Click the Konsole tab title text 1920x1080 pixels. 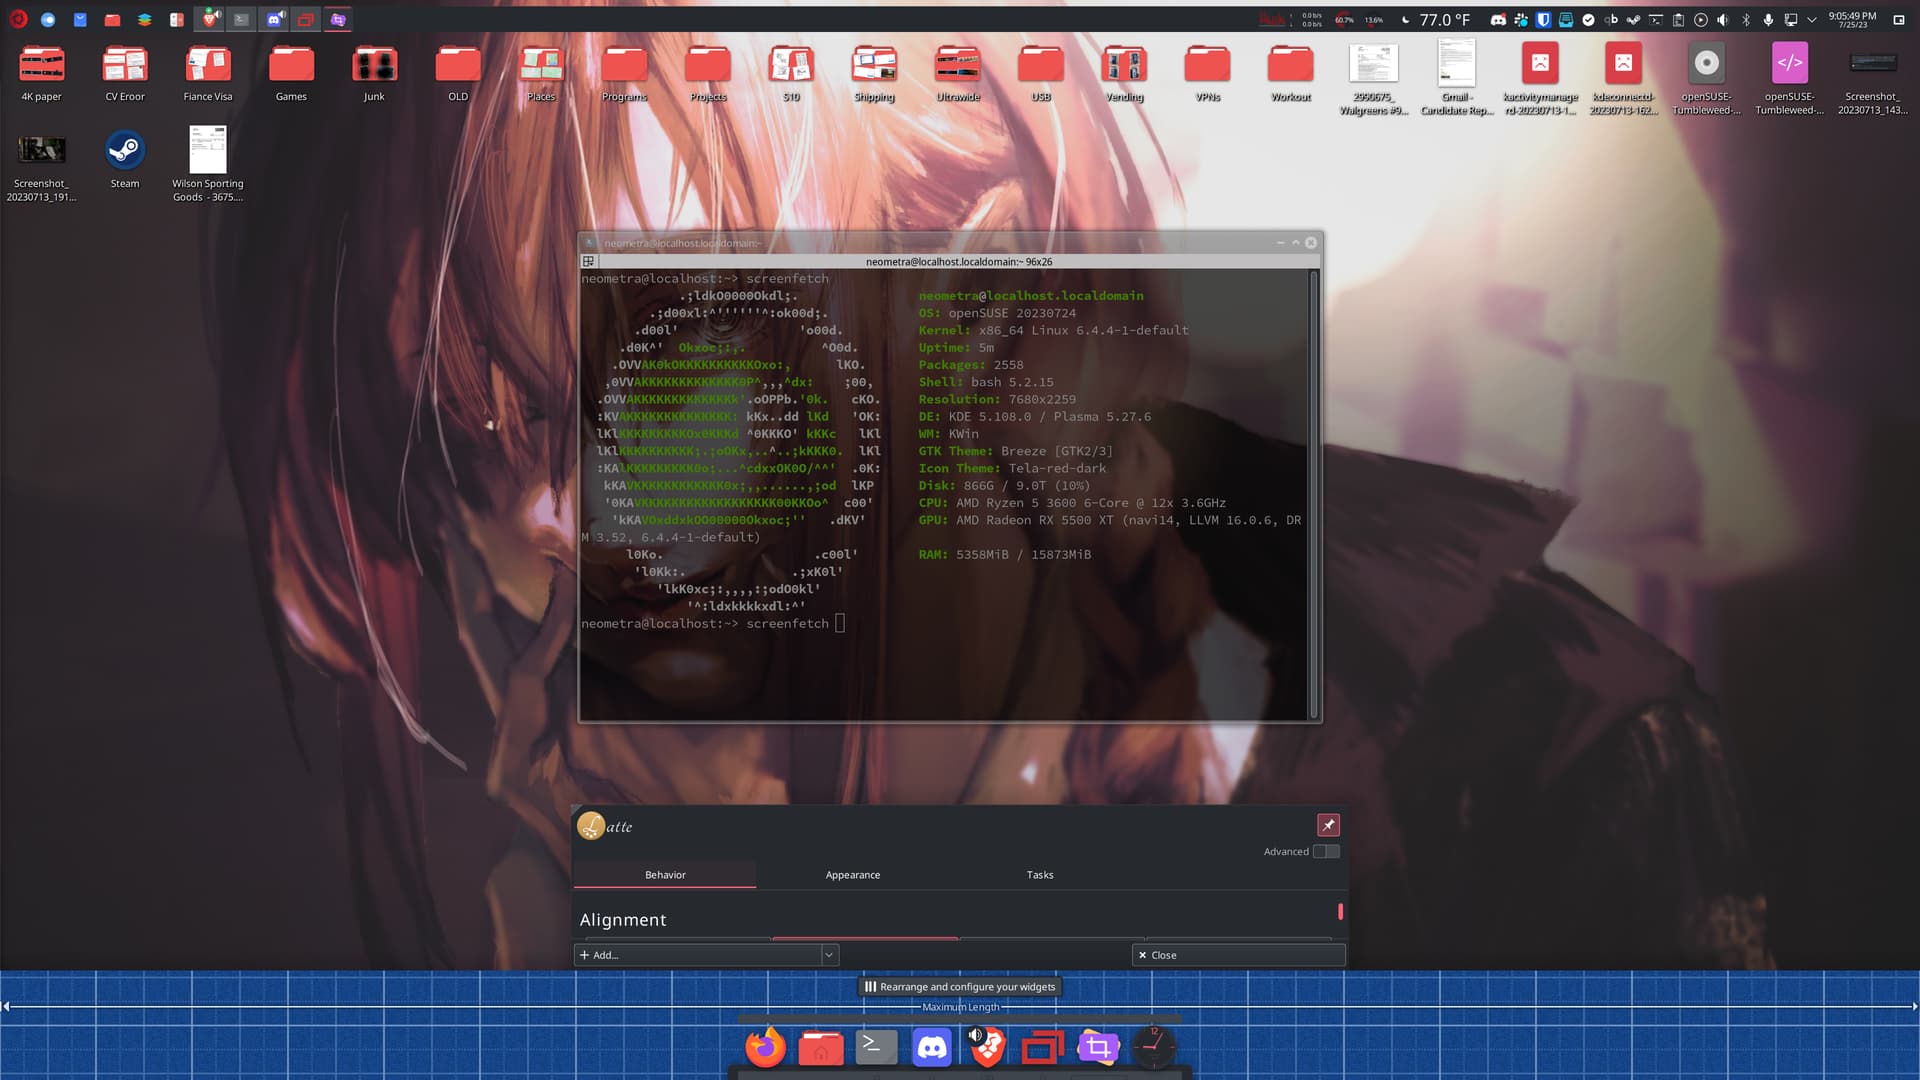pos(958,261)
